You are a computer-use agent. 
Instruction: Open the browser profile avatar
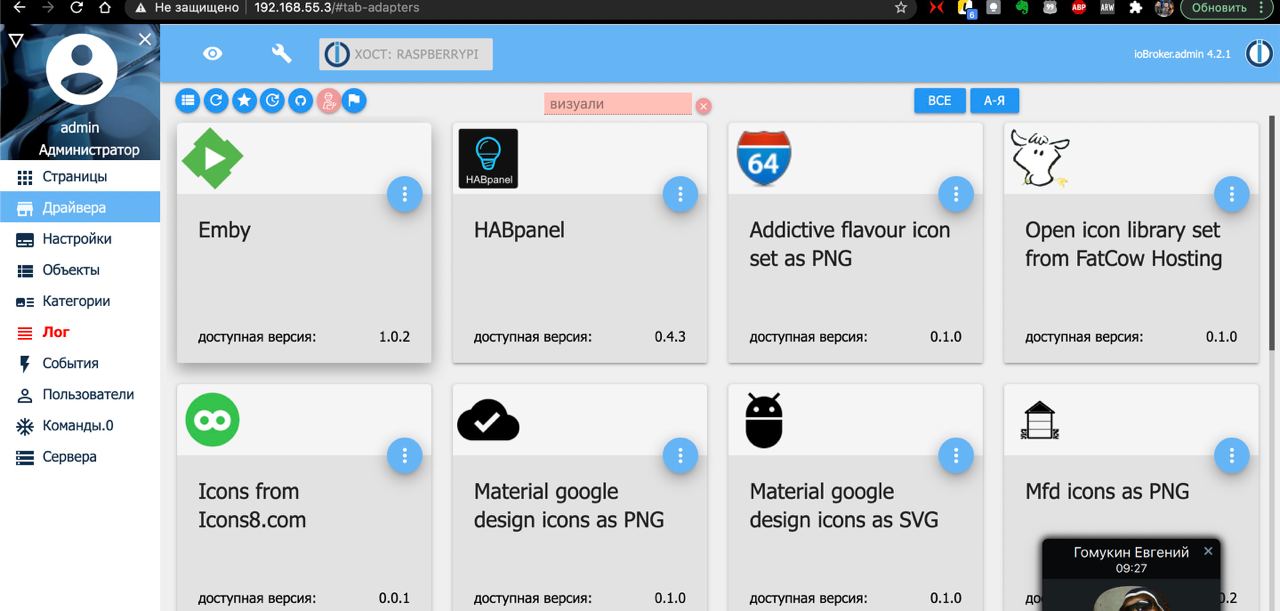(1164, 7)
